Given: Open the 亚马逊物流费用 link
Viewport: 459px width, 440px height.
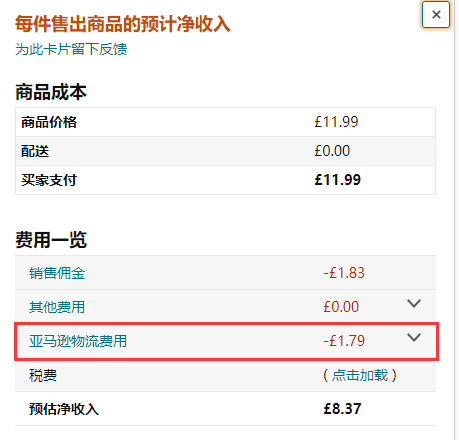Looking at the screenshot, I should (78, 341).
